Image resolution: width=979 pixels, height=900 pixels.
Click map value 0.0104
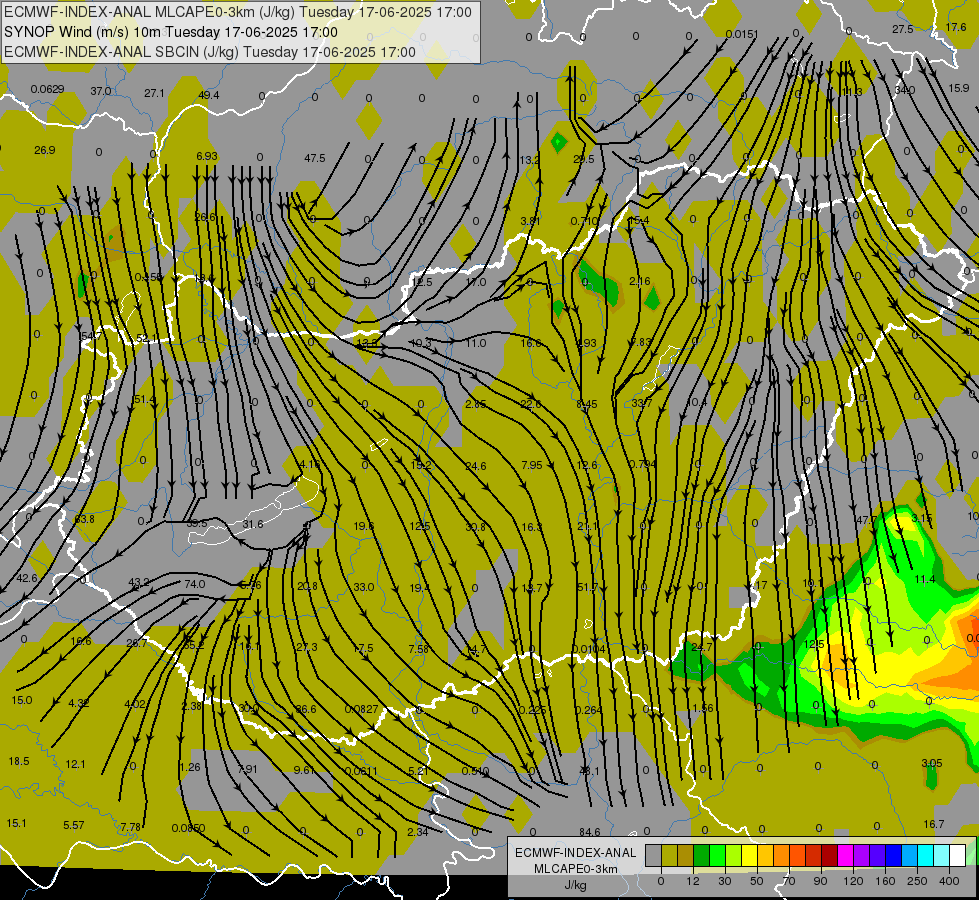tap(588, 650)
